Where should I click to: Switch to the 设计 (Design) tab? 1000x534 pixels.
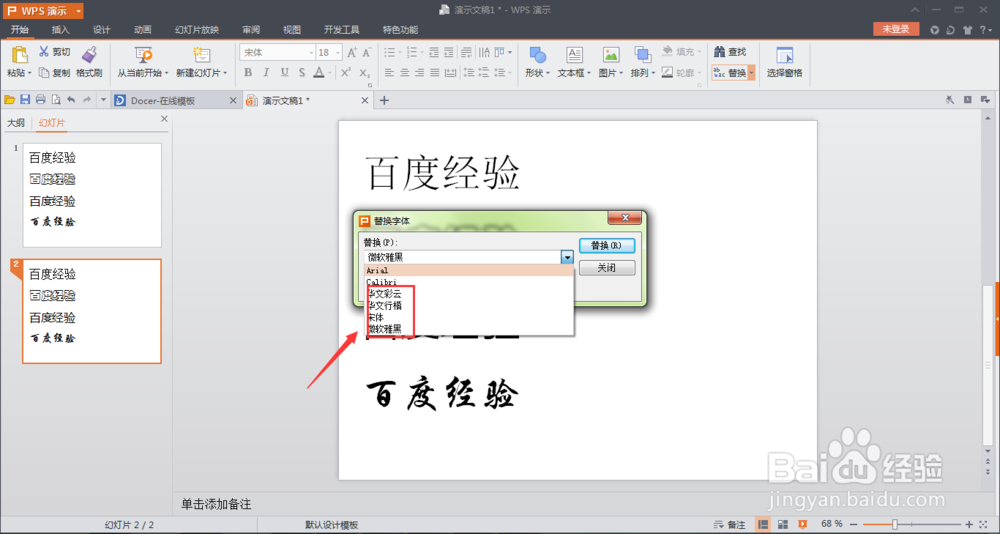click(x=101, y=29)
